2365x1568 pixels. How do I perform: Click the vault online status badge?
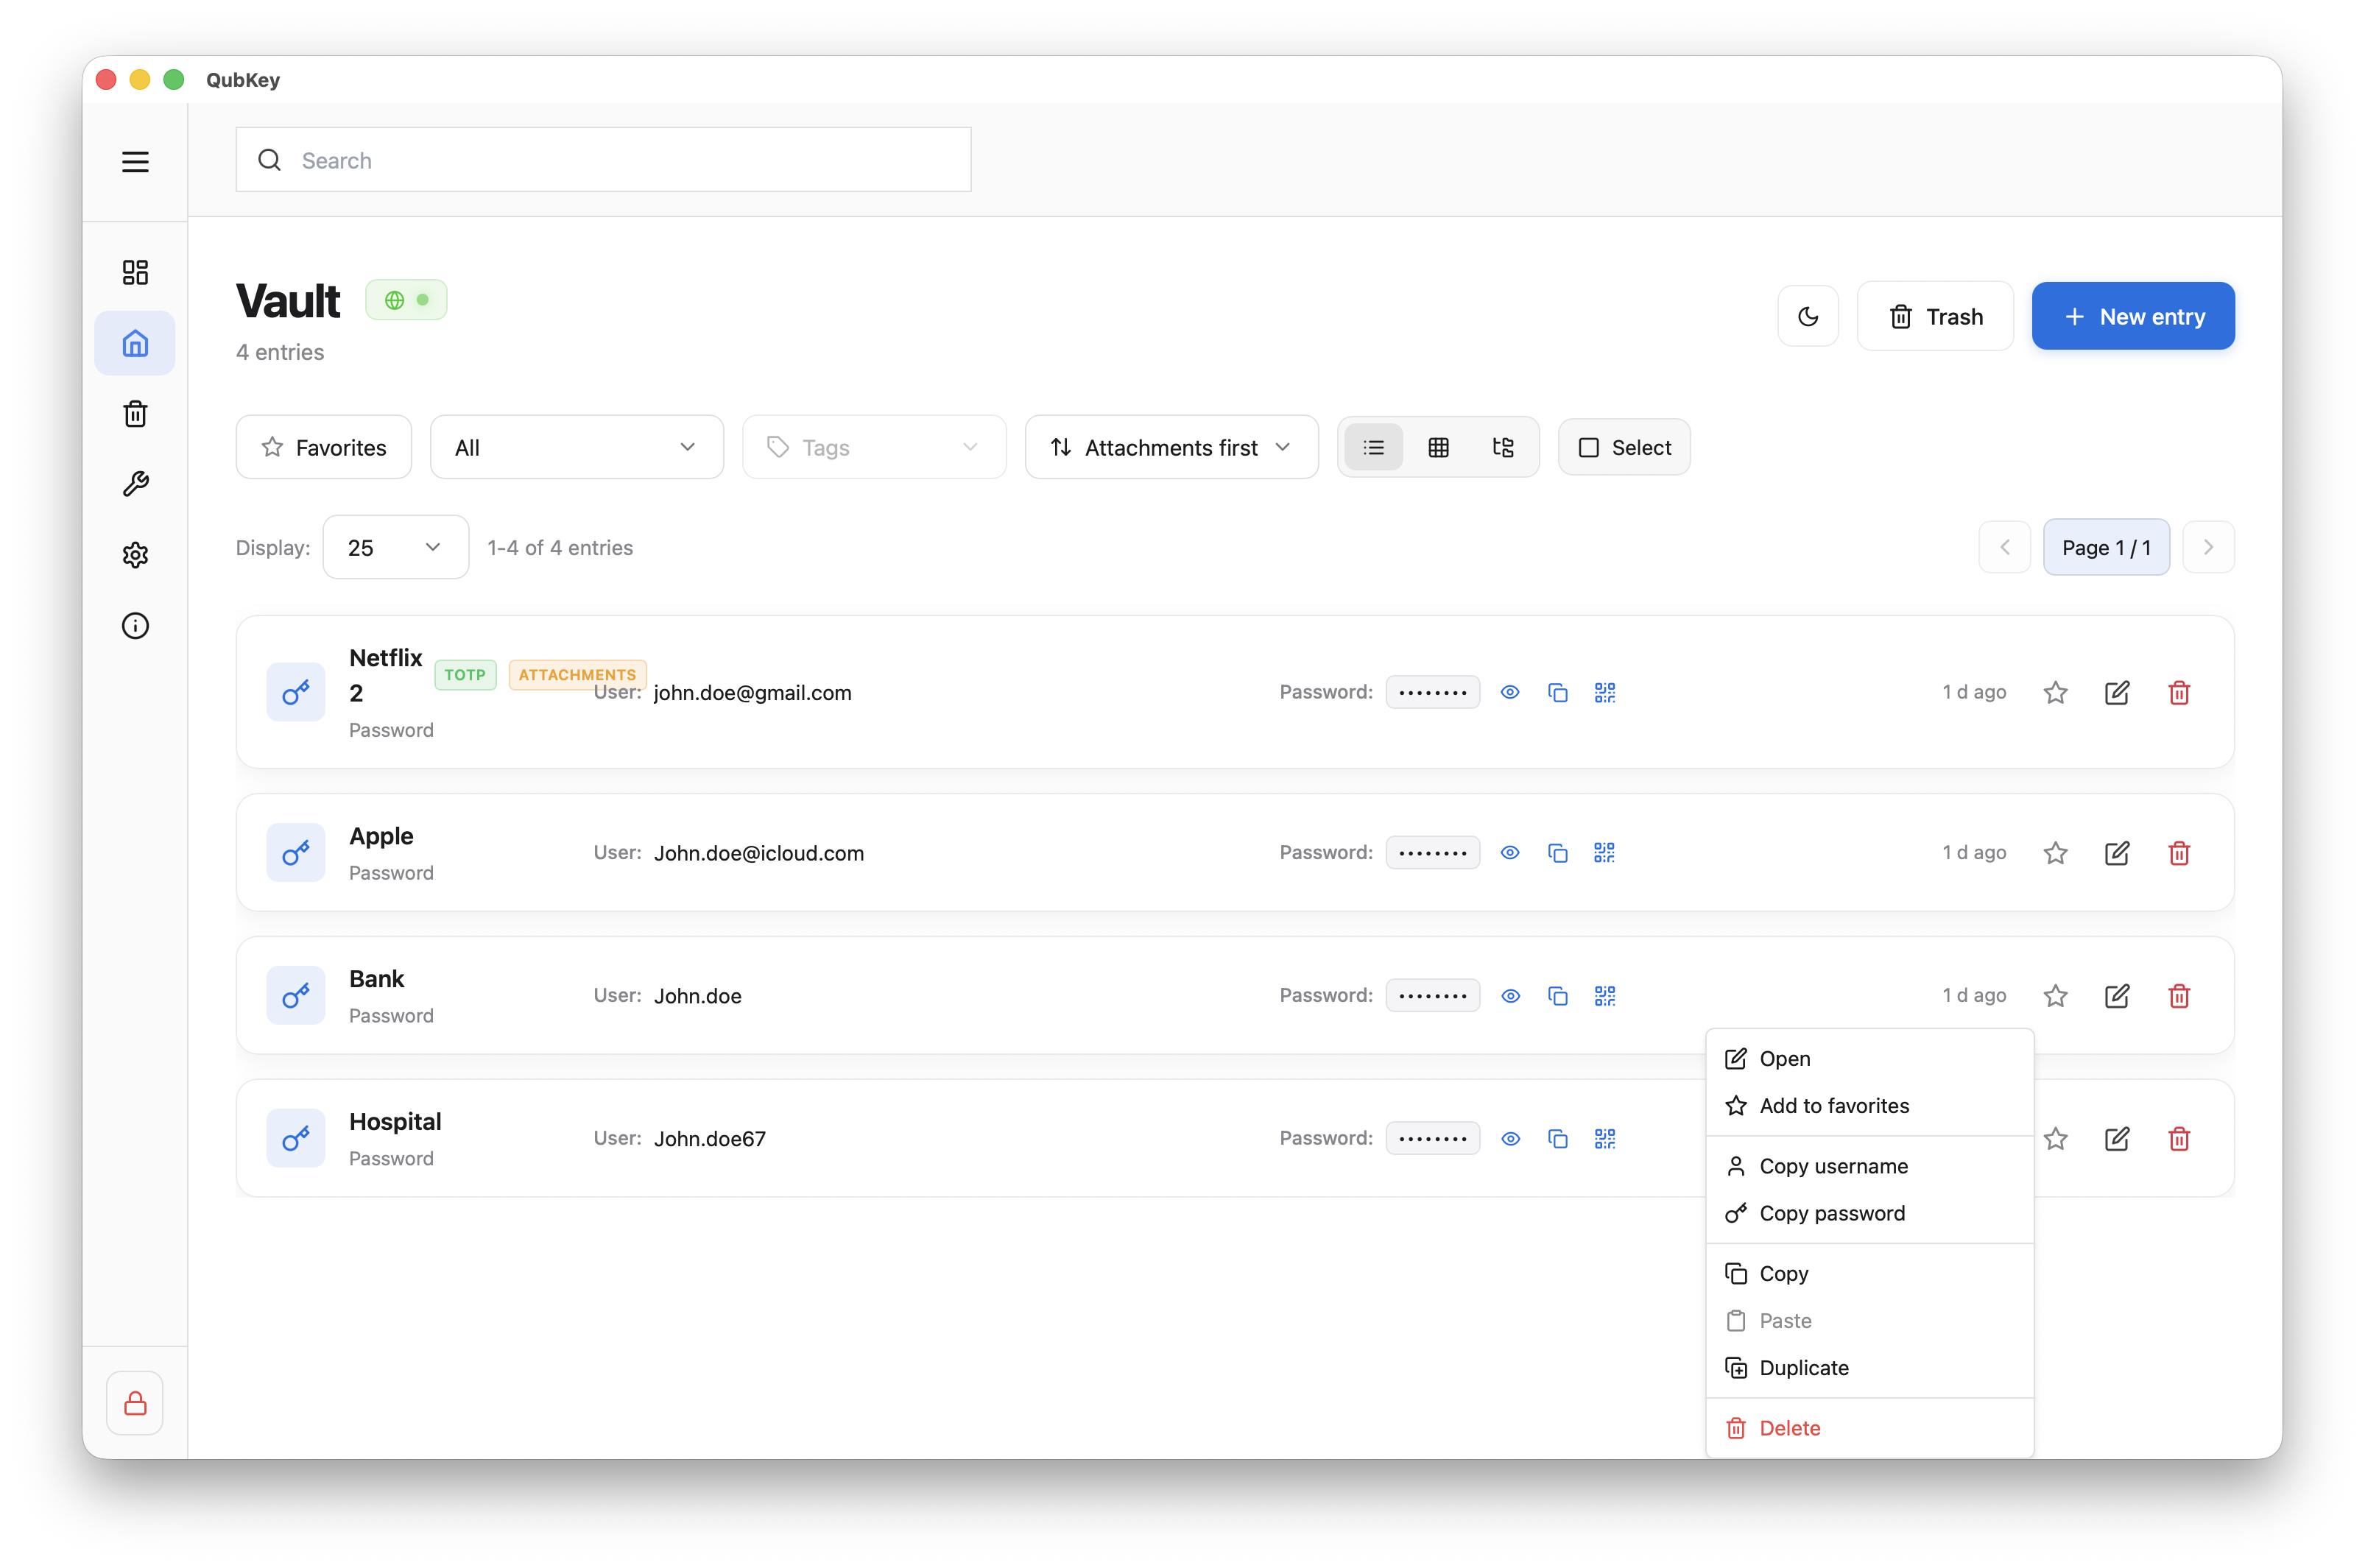[x=406, y=300]
